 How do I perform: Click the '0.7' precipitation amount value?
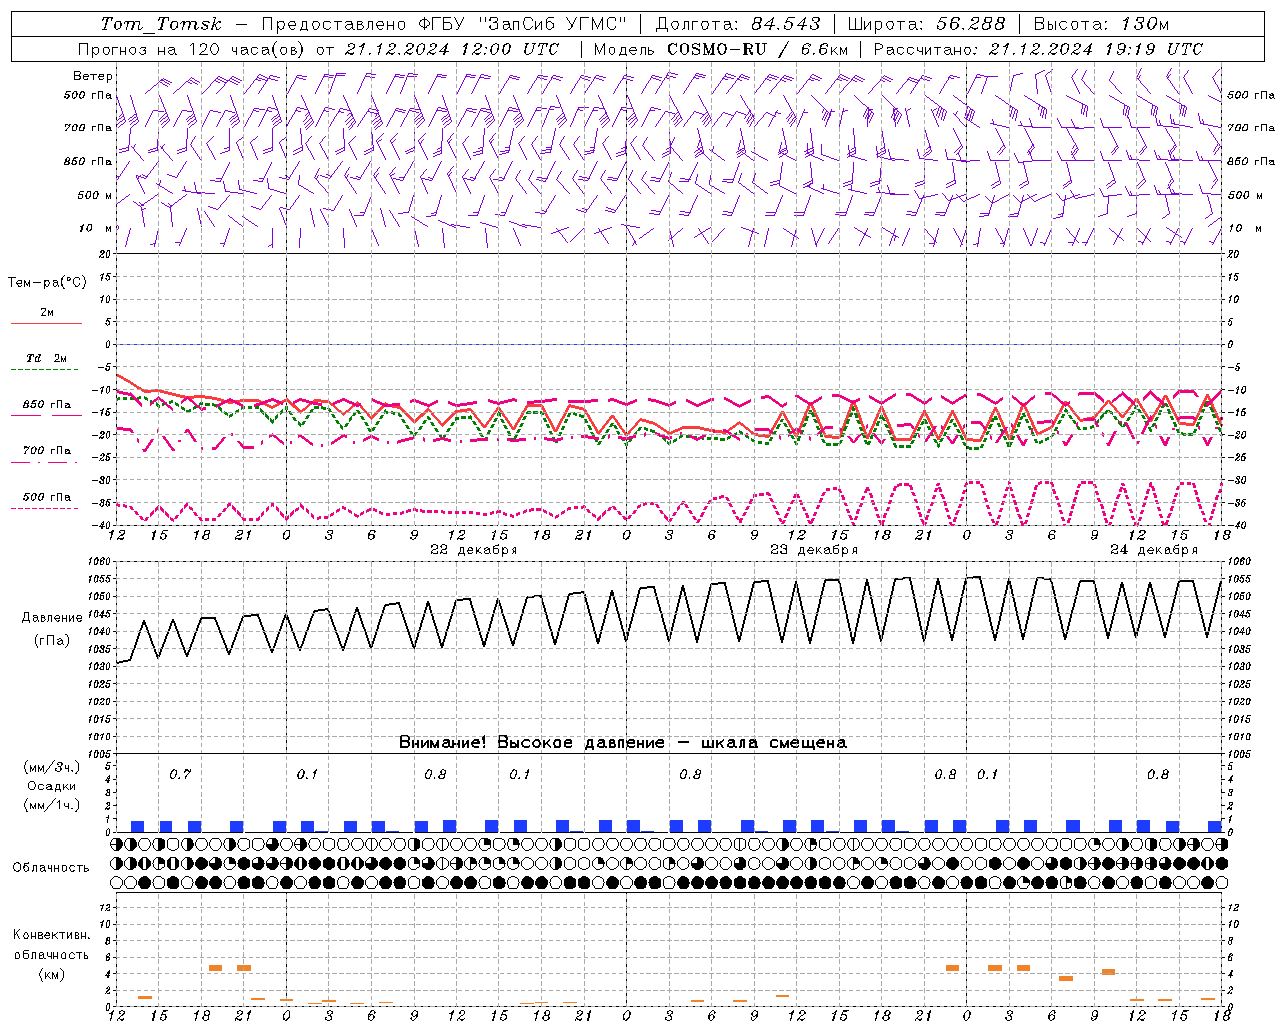pyautogui.click(x=180, y=775)
